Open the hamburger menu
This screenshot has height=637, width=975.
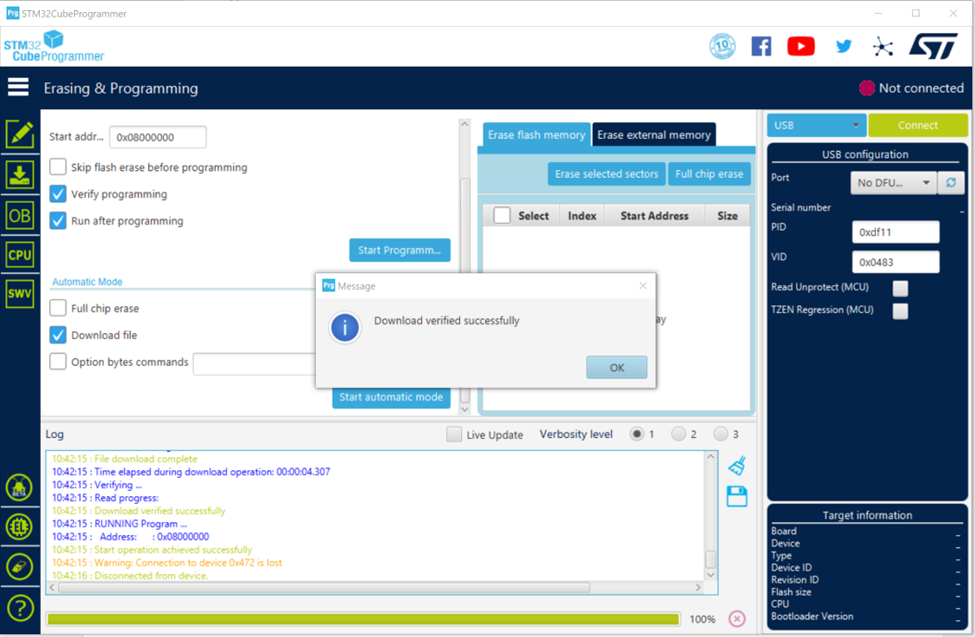[18, 87]
